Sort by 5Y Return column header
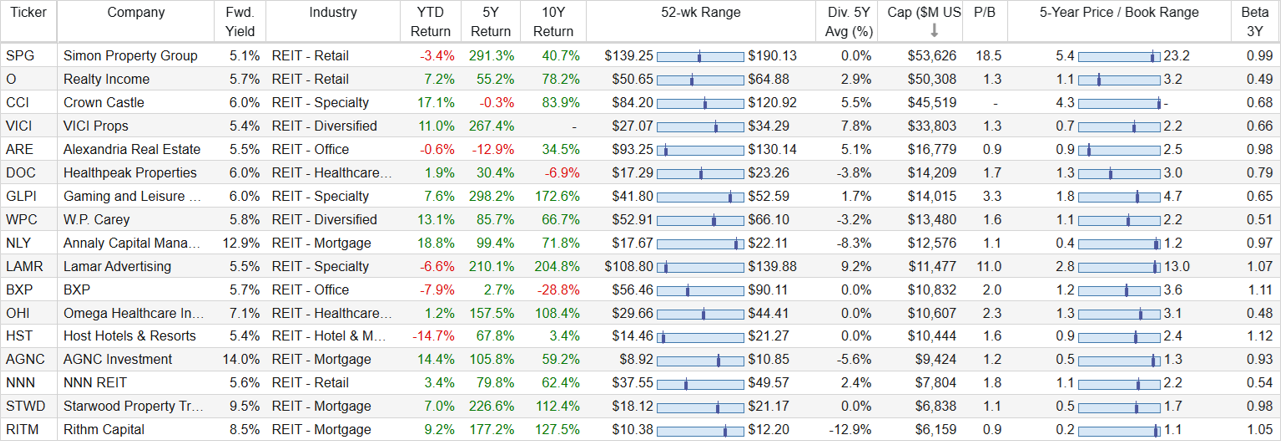The height and width of the screenshot is (441, 1281). tap(490, 22)
